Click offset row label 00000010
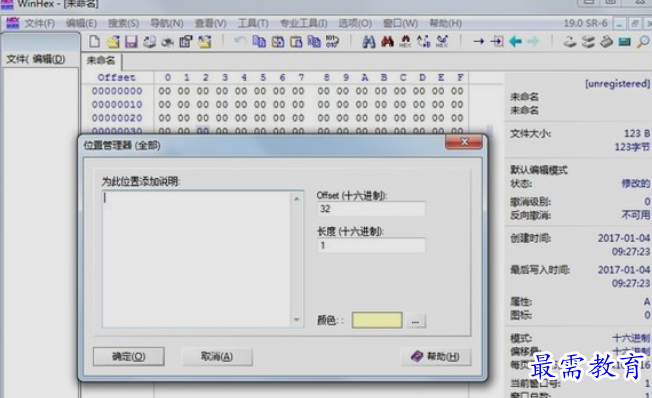Viewport: 652px width, 398px height. tap(117, 104)
